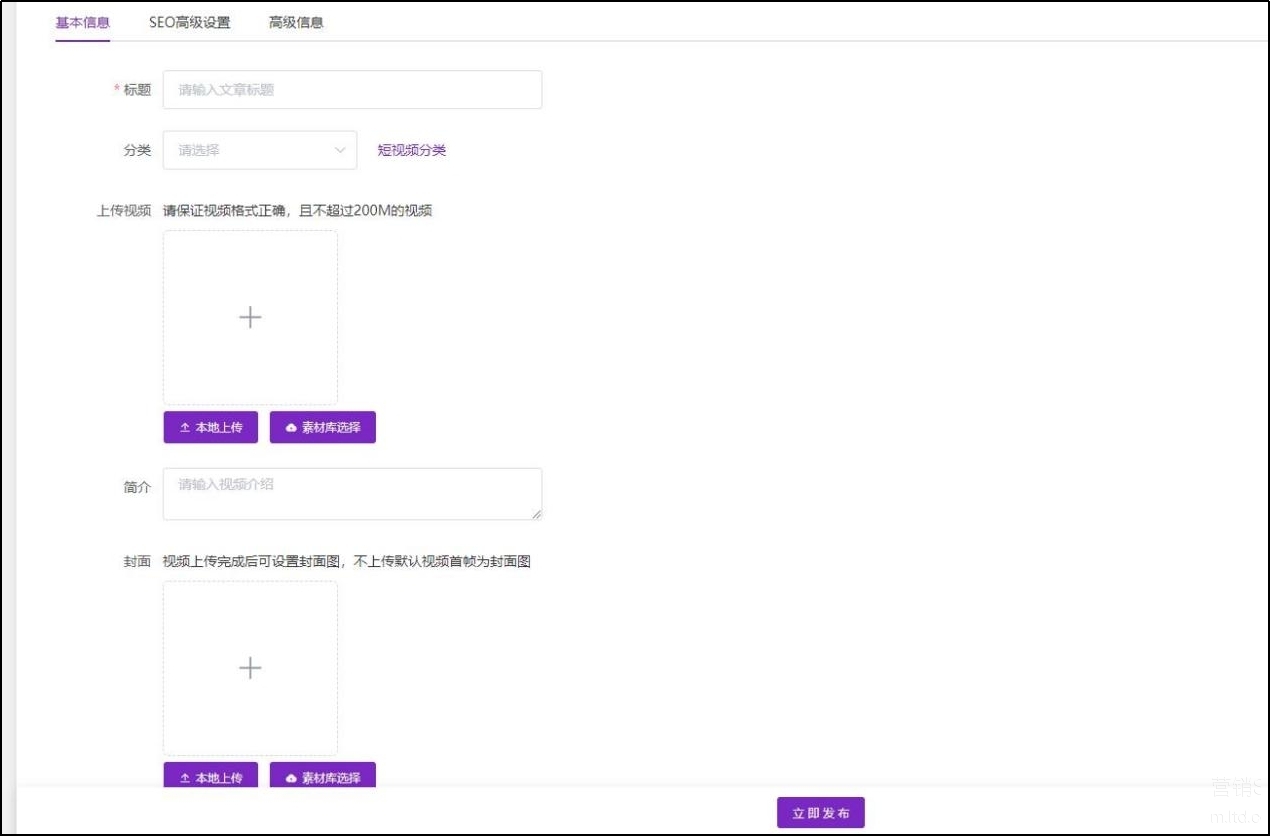Focus the 标题 article title input field
Image resolution: width=1271 pixels, height=836 pixels.
(352, 90)
